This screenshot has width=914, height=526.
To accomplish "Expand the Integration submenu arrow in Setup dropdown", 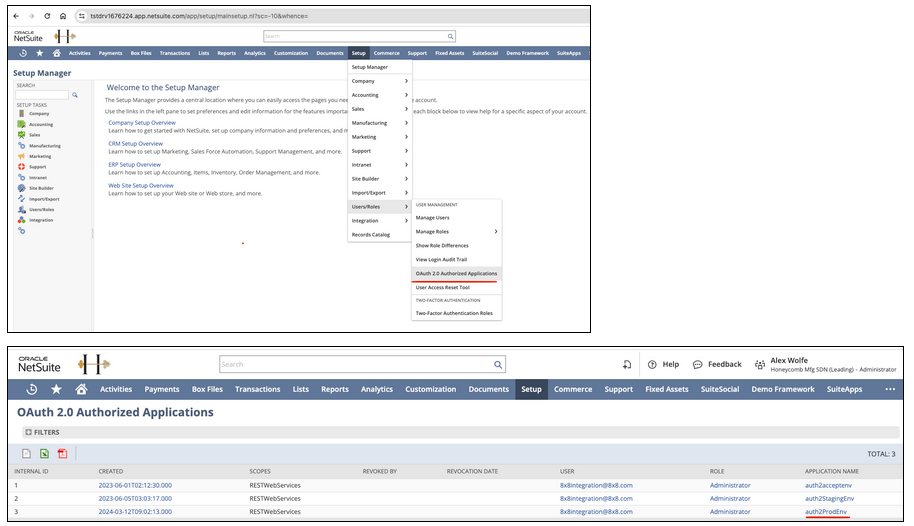I will 406,221.
